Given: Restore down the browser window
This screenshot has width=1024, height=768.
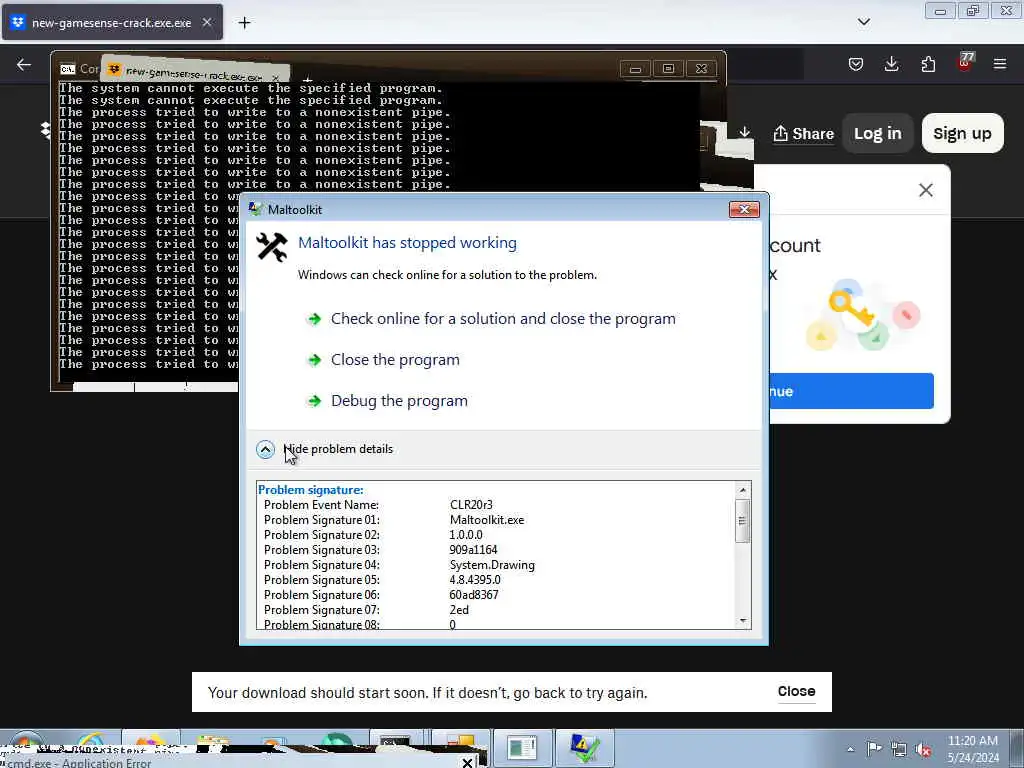Looking at the screenshot, I should click(972, 11).
